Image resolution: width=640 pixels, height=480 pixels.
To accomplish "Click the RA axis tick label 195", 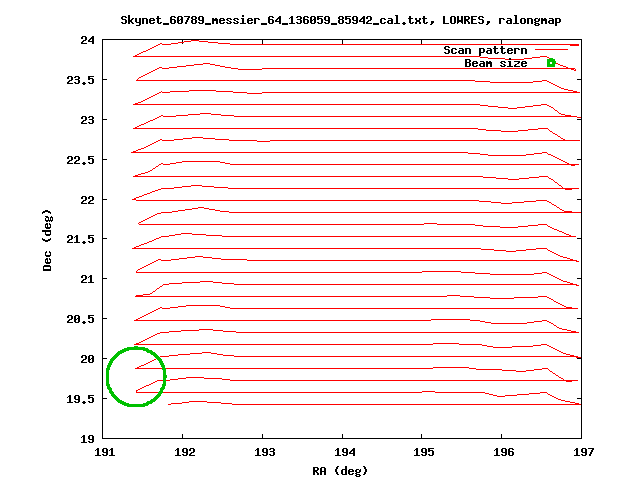I will coord(424,452).
